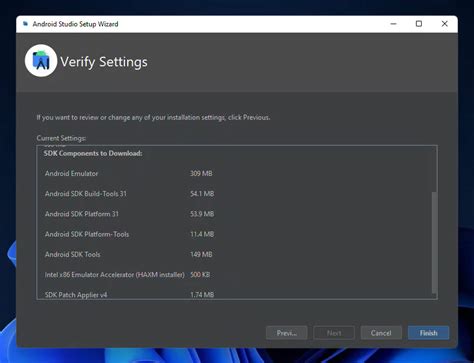Minimize the Setup Wizard window

tap(393, 24)
